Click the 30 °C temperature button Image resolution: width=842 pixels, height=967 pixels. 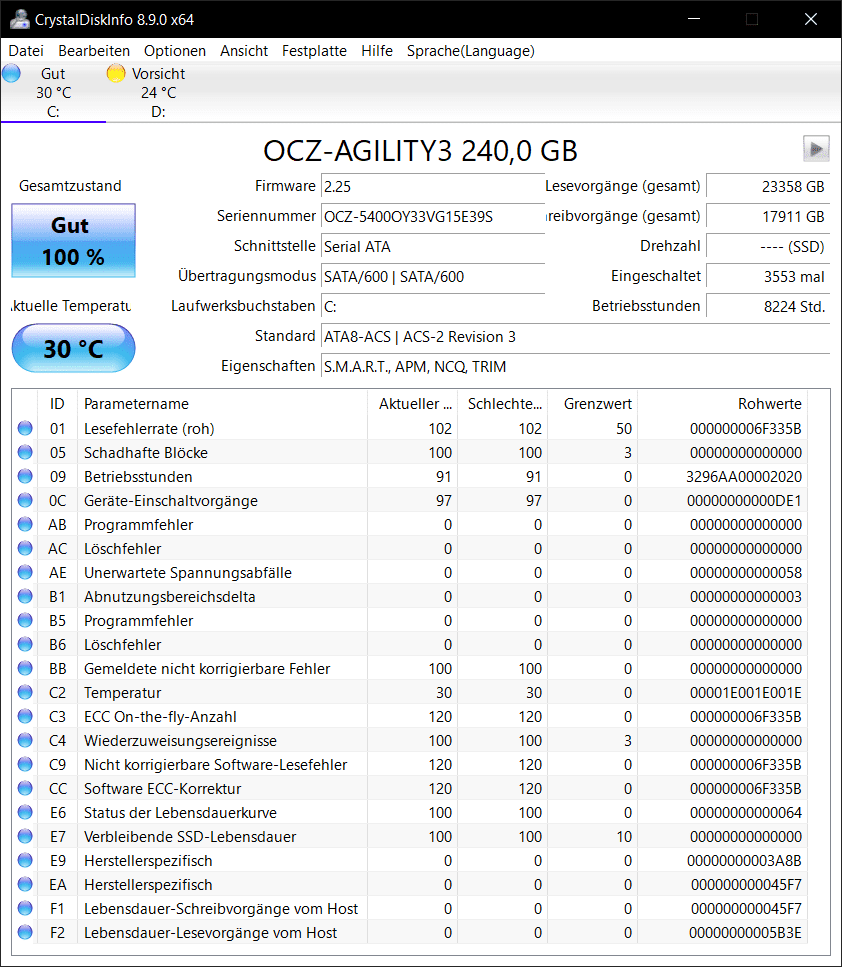pos(73,348)
